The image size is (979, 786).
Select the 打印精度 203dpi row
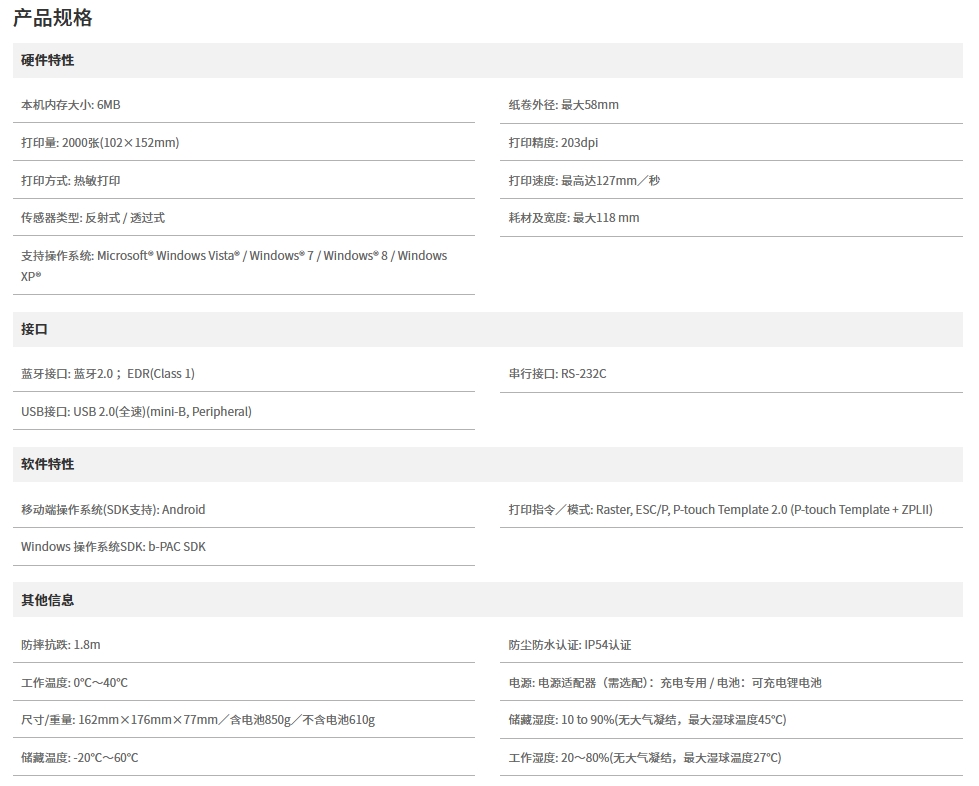coord(553,143)
